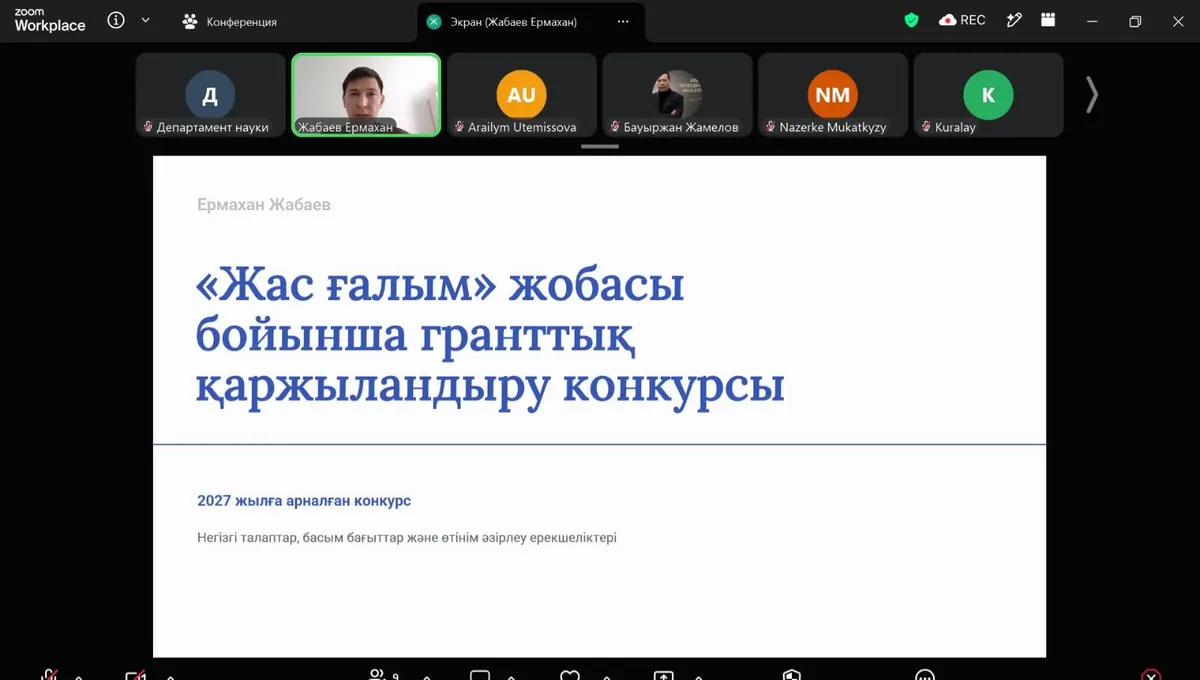Click the gallery strip resize handle bar
Viewport: 1200px width, 680px height.
[600, 147]
